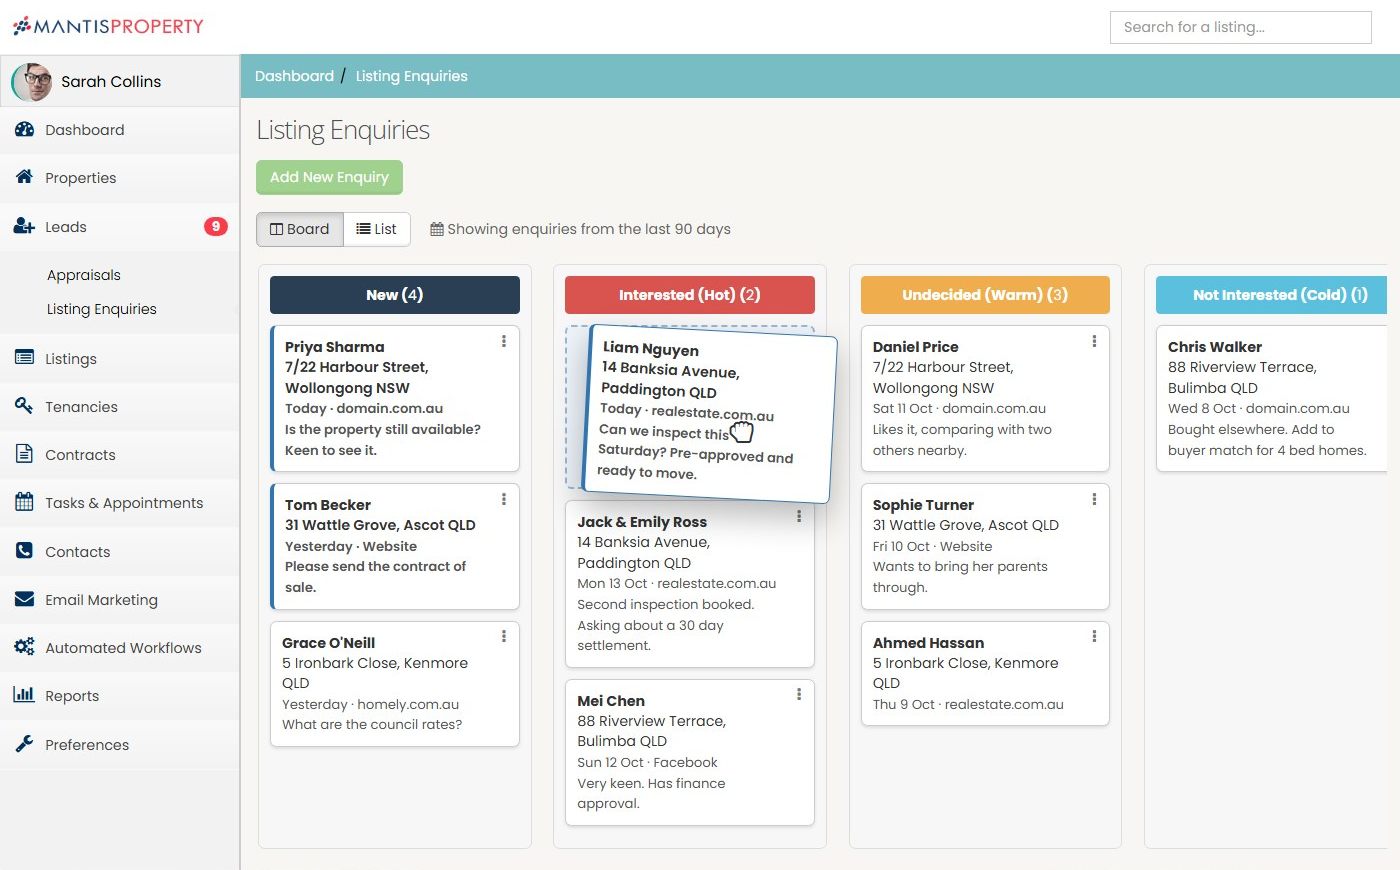The width and height of the screenshot is (1400, 870).
Task: Click Add New Enquiry button
Action: pyautogui.click(x=329, y=177)
